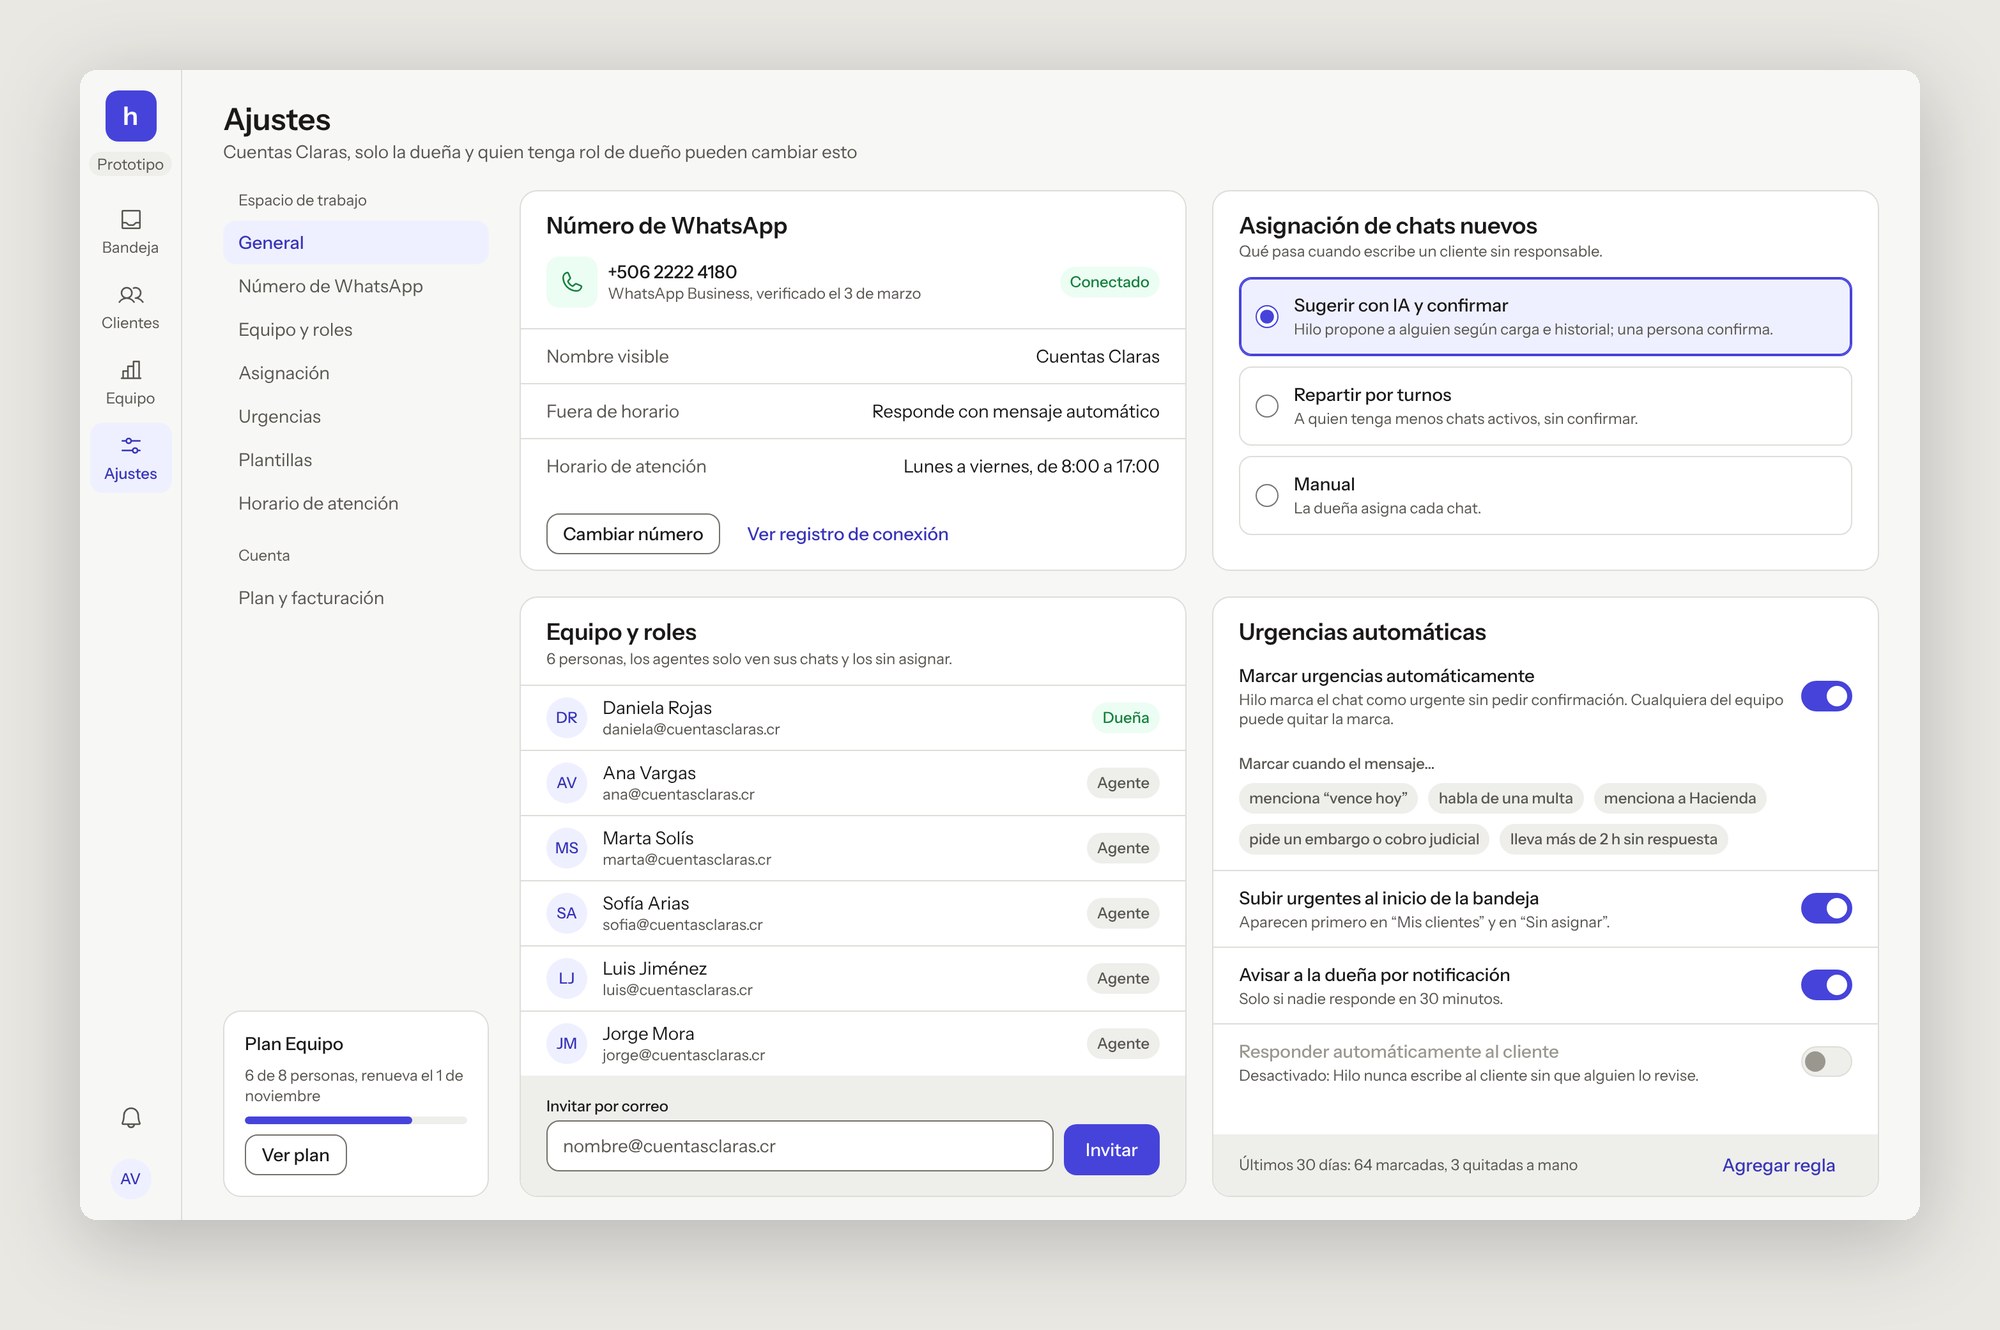Click 'habla de una multa' rule chip
This screenshot has height=1330, width=2000.
click(1505, 798)
